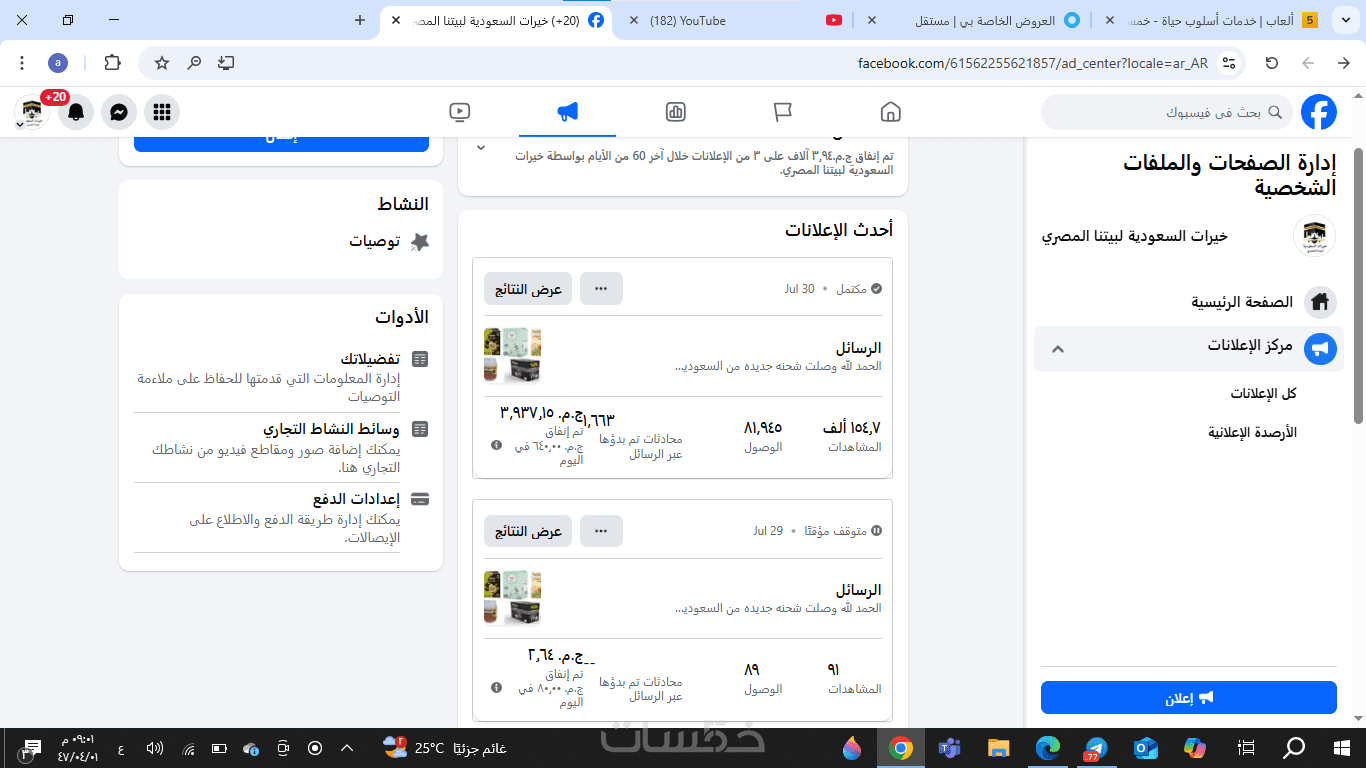Select مركز الإعلانات in the sidebar
The image size is (1366, 768).
[x=1189, y=348]
